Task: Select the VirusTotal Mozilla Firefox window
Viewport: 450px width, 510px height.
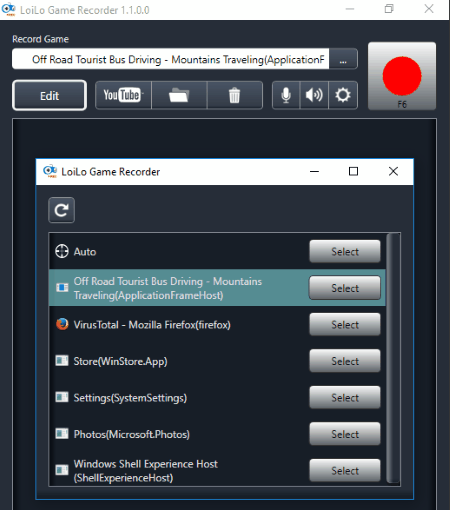Action: pyautogui.click(x=345, y=324)
